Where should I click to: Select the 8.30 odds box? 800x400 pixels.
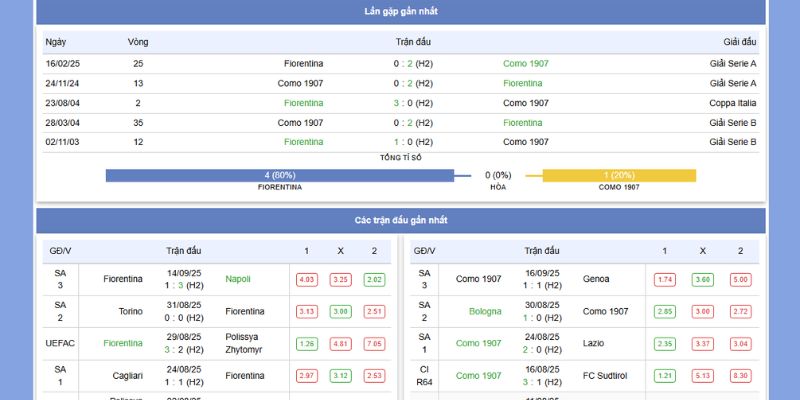740,376
